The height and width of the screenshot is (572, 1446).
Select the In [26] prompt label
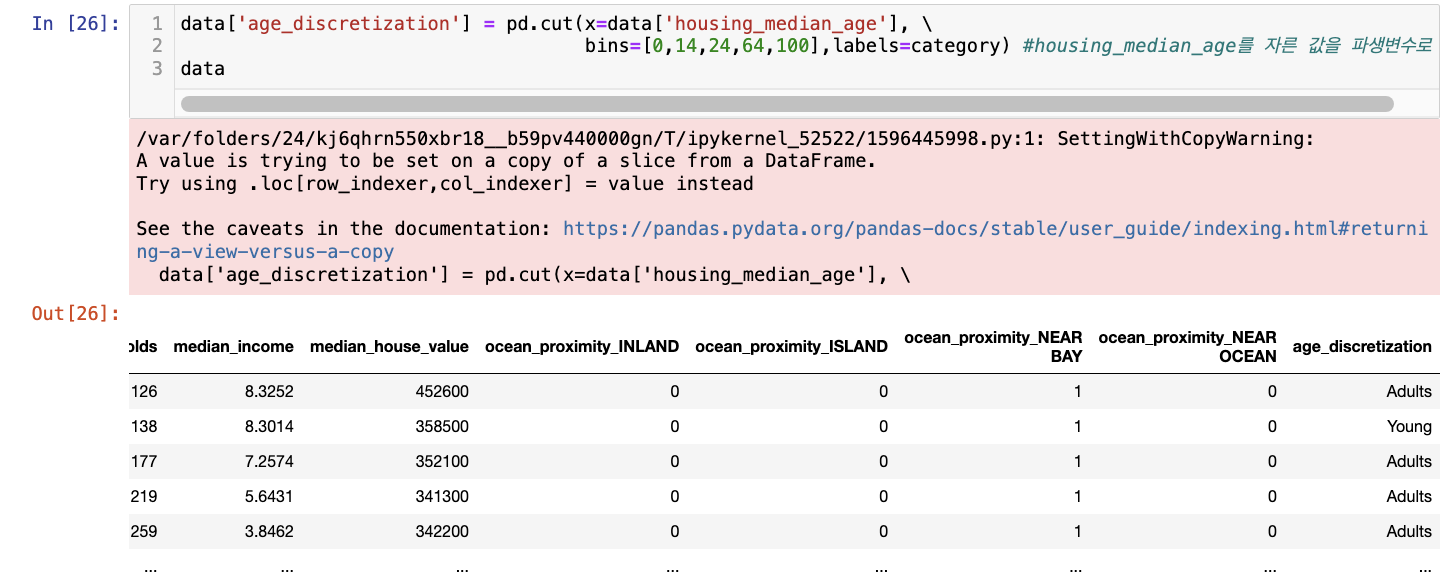point(76,23)
